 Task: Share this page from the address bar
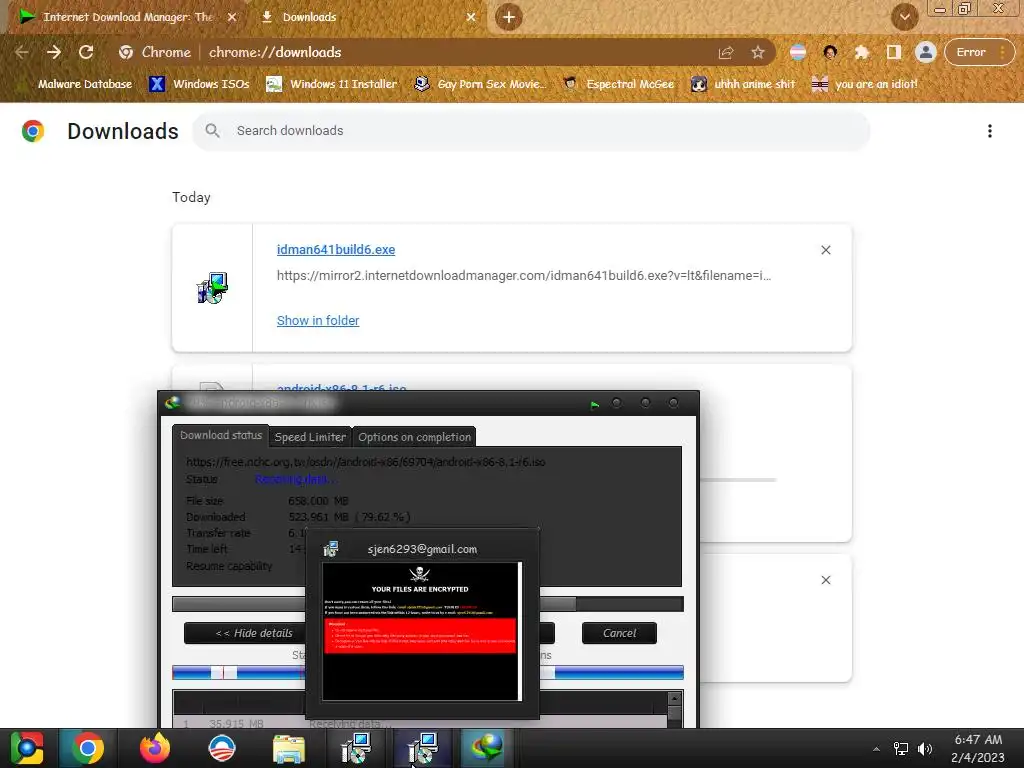(726, 52)
